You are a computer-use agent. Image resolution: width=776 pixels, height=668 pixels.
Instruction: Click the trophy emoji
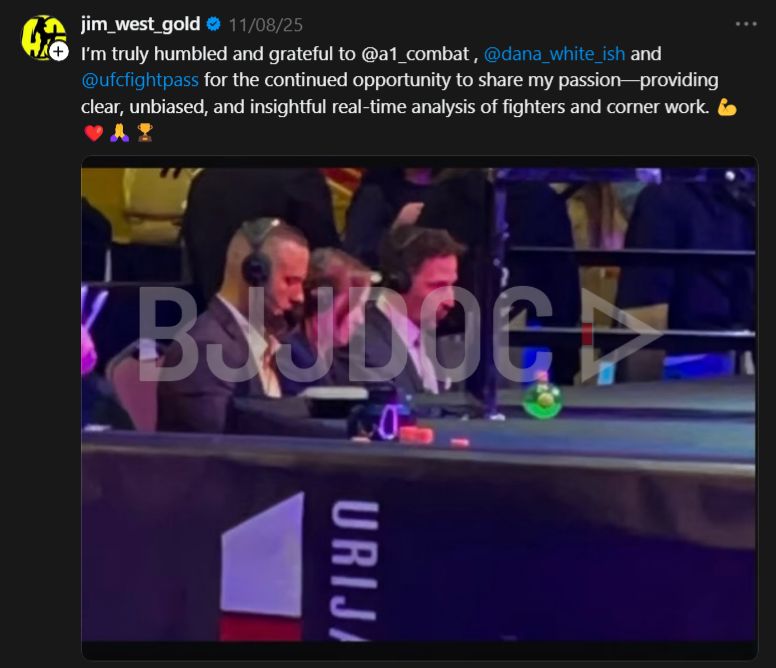tap(145, 133)
